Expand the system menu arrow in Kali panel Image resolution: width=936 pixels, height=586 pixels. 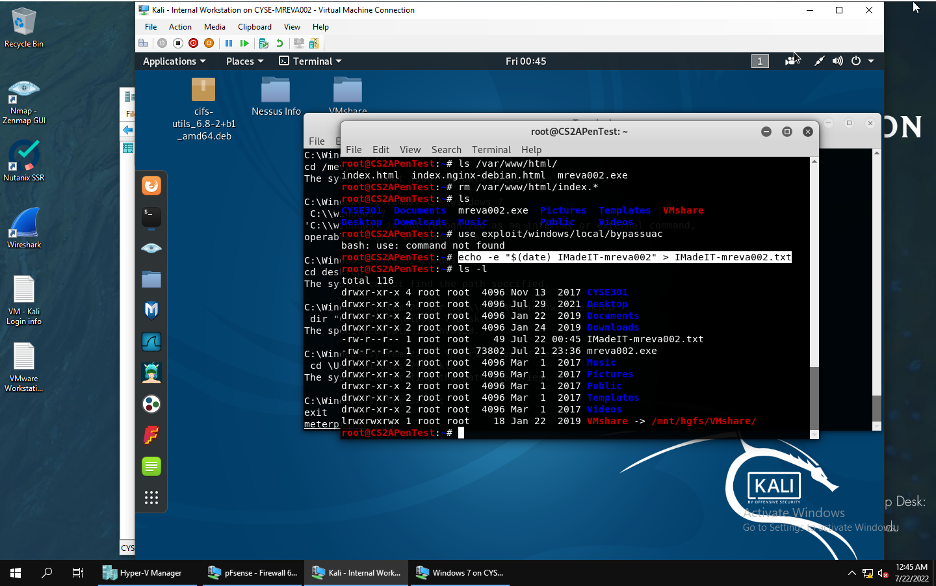tap(871, 61)
